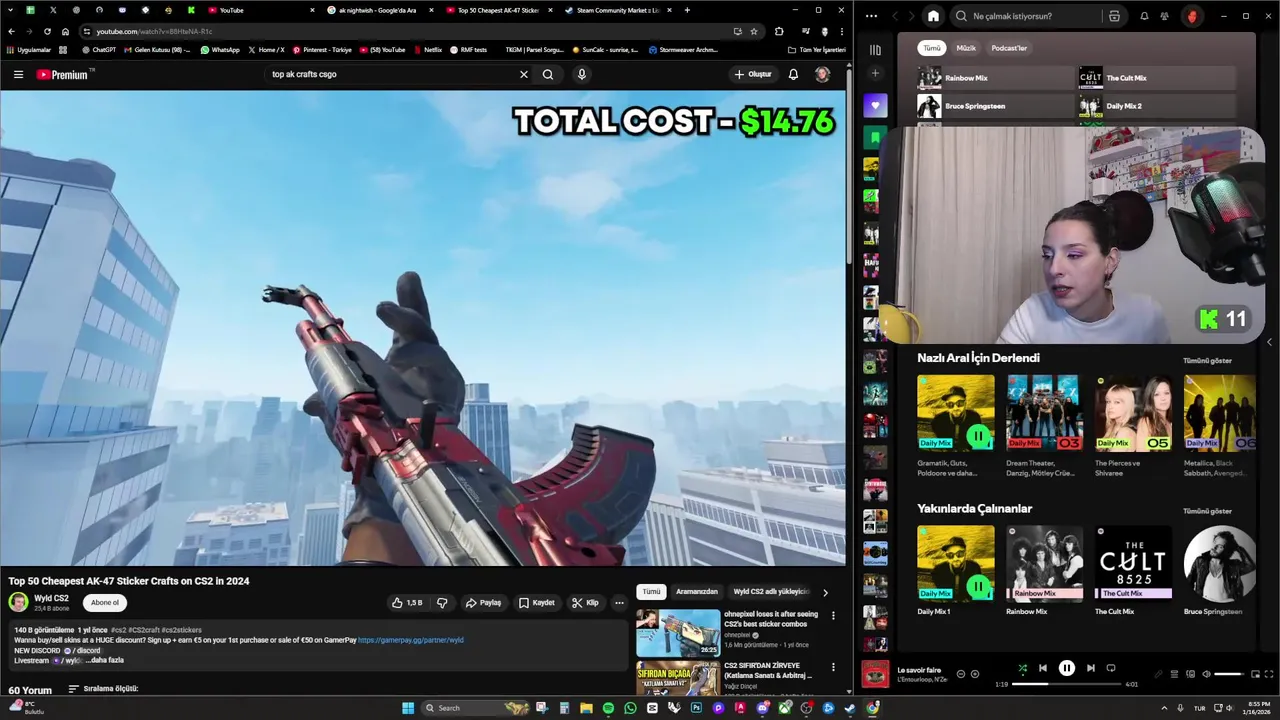Image resolution: width=1280 pixels, height=720 pixels.
Task: Open the Netflix bookmark
Action: 427,49
